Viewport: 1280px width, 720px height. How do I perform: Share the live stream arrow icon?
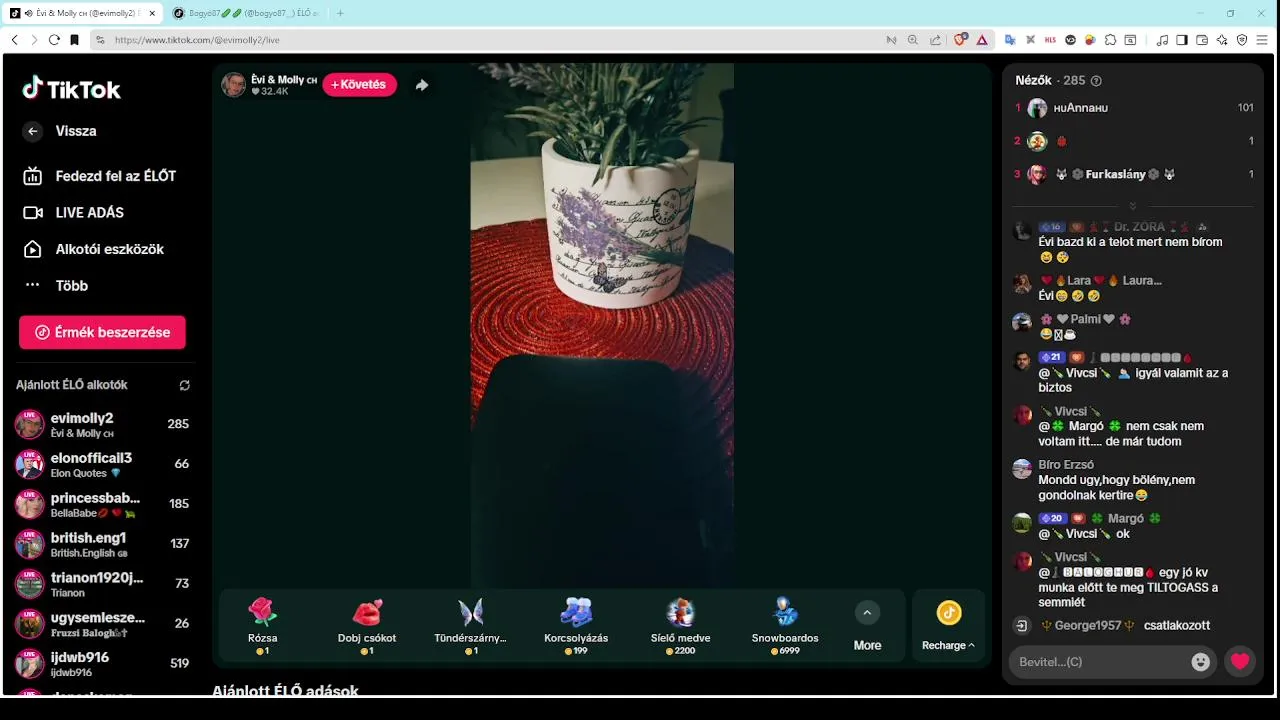point(422,85)
